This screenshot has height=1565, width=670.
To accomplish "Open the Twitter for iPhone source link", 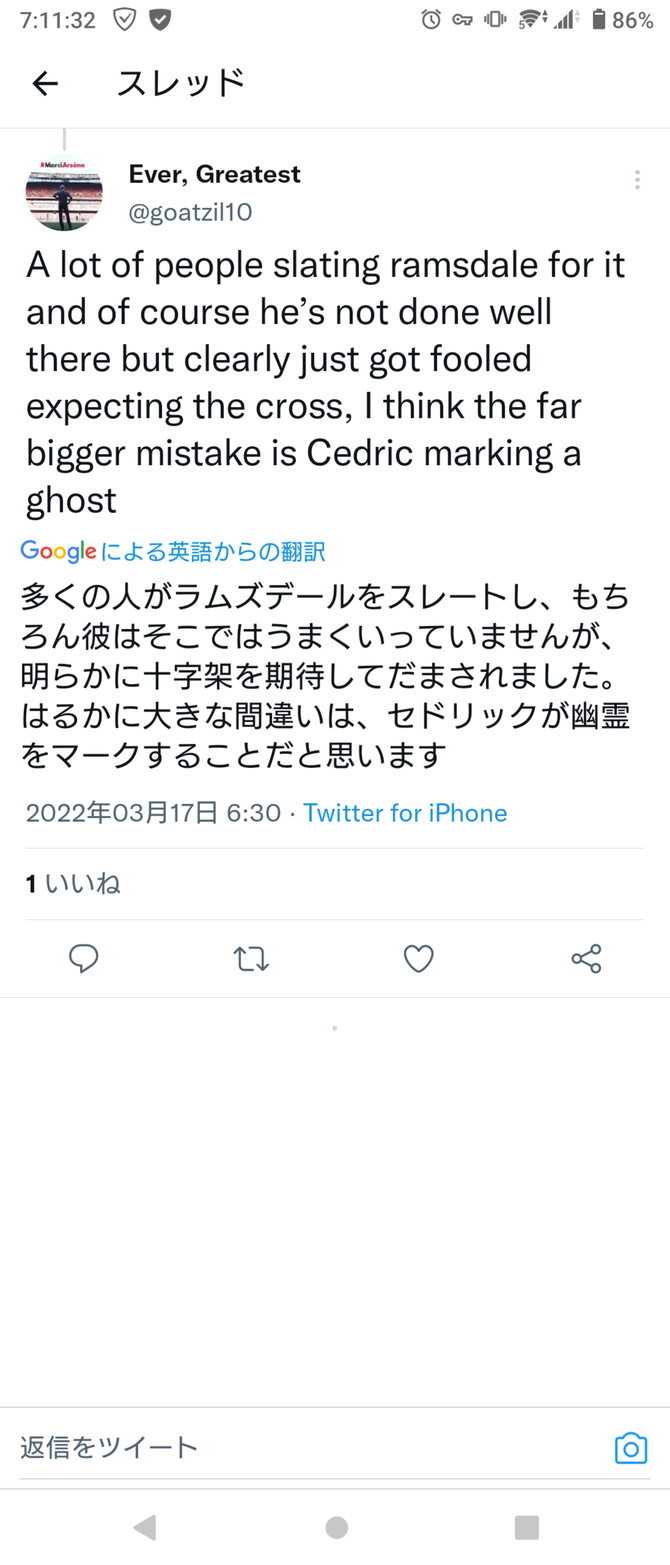I will pyautogui.click(x=405, y=813).
